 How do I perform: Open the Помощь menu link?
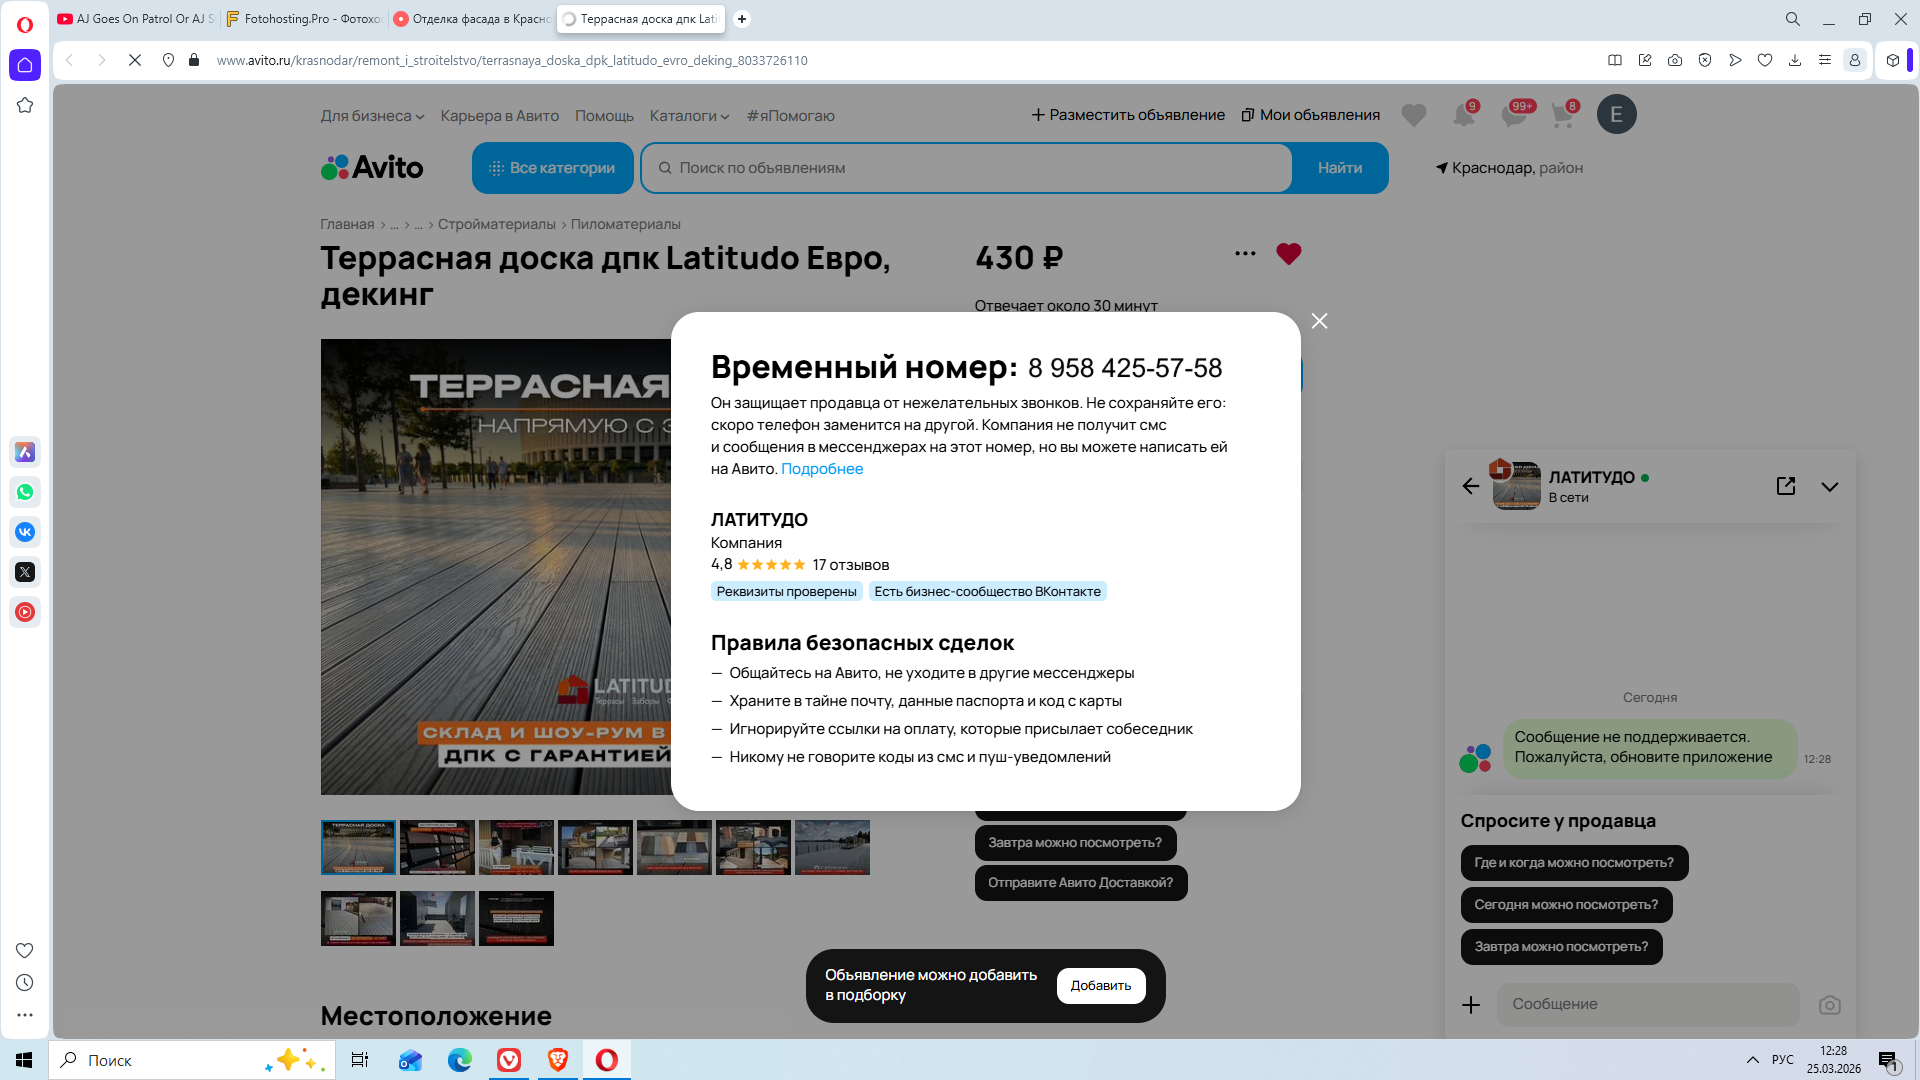coord(604,116)
